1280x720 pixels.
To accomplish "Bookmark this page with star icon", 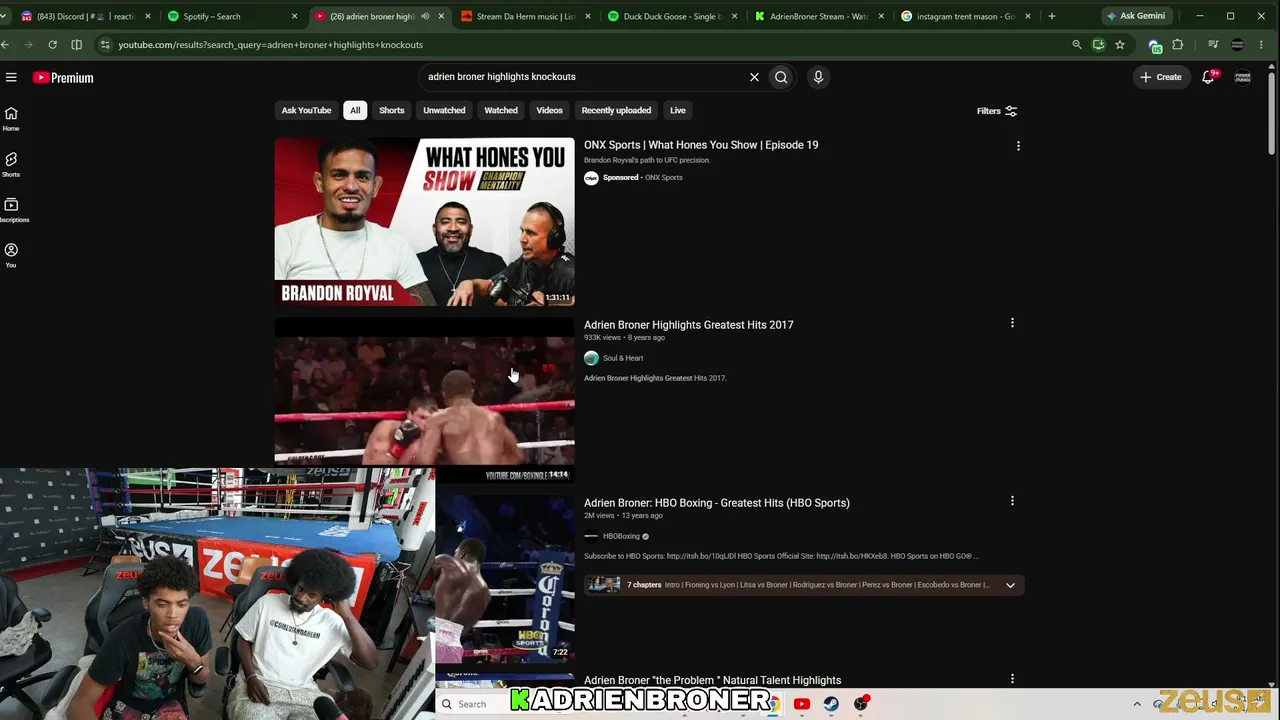I will coord(1120,44).
